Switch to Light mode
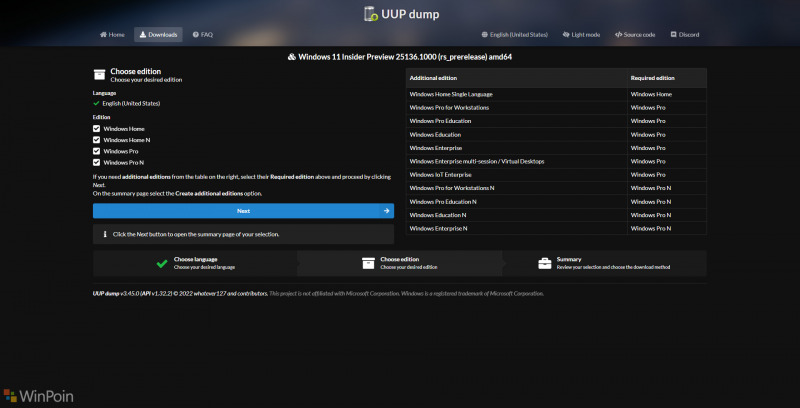 pos(581,35)
